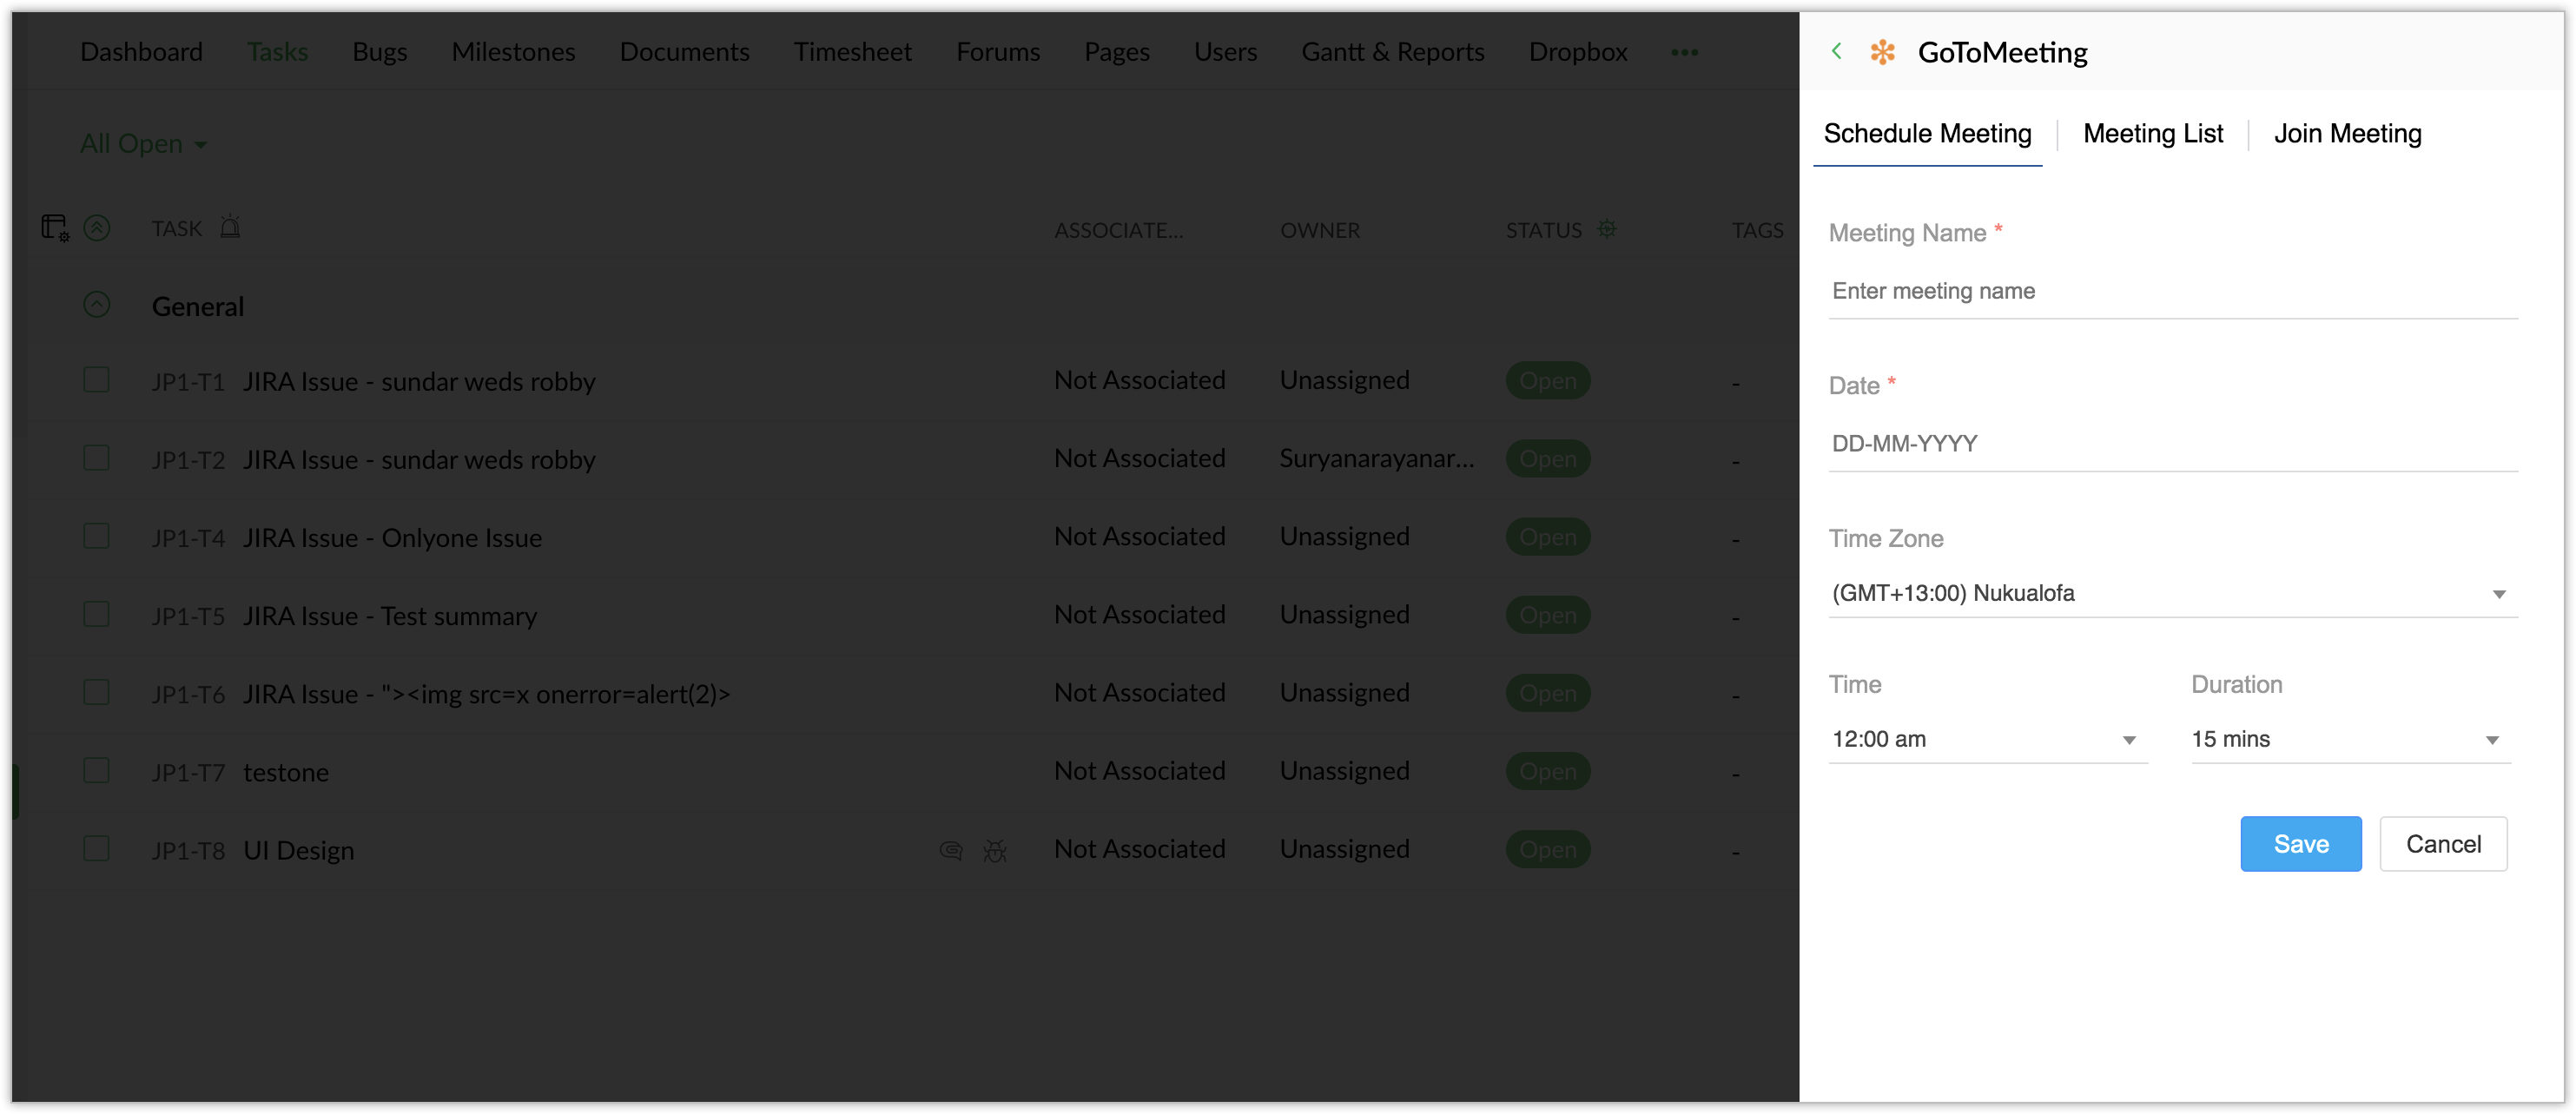Screen dimensions: 2576x1114
Task: Open the Time 12:00 am dropdown
Action: [x=1986, y=739]
